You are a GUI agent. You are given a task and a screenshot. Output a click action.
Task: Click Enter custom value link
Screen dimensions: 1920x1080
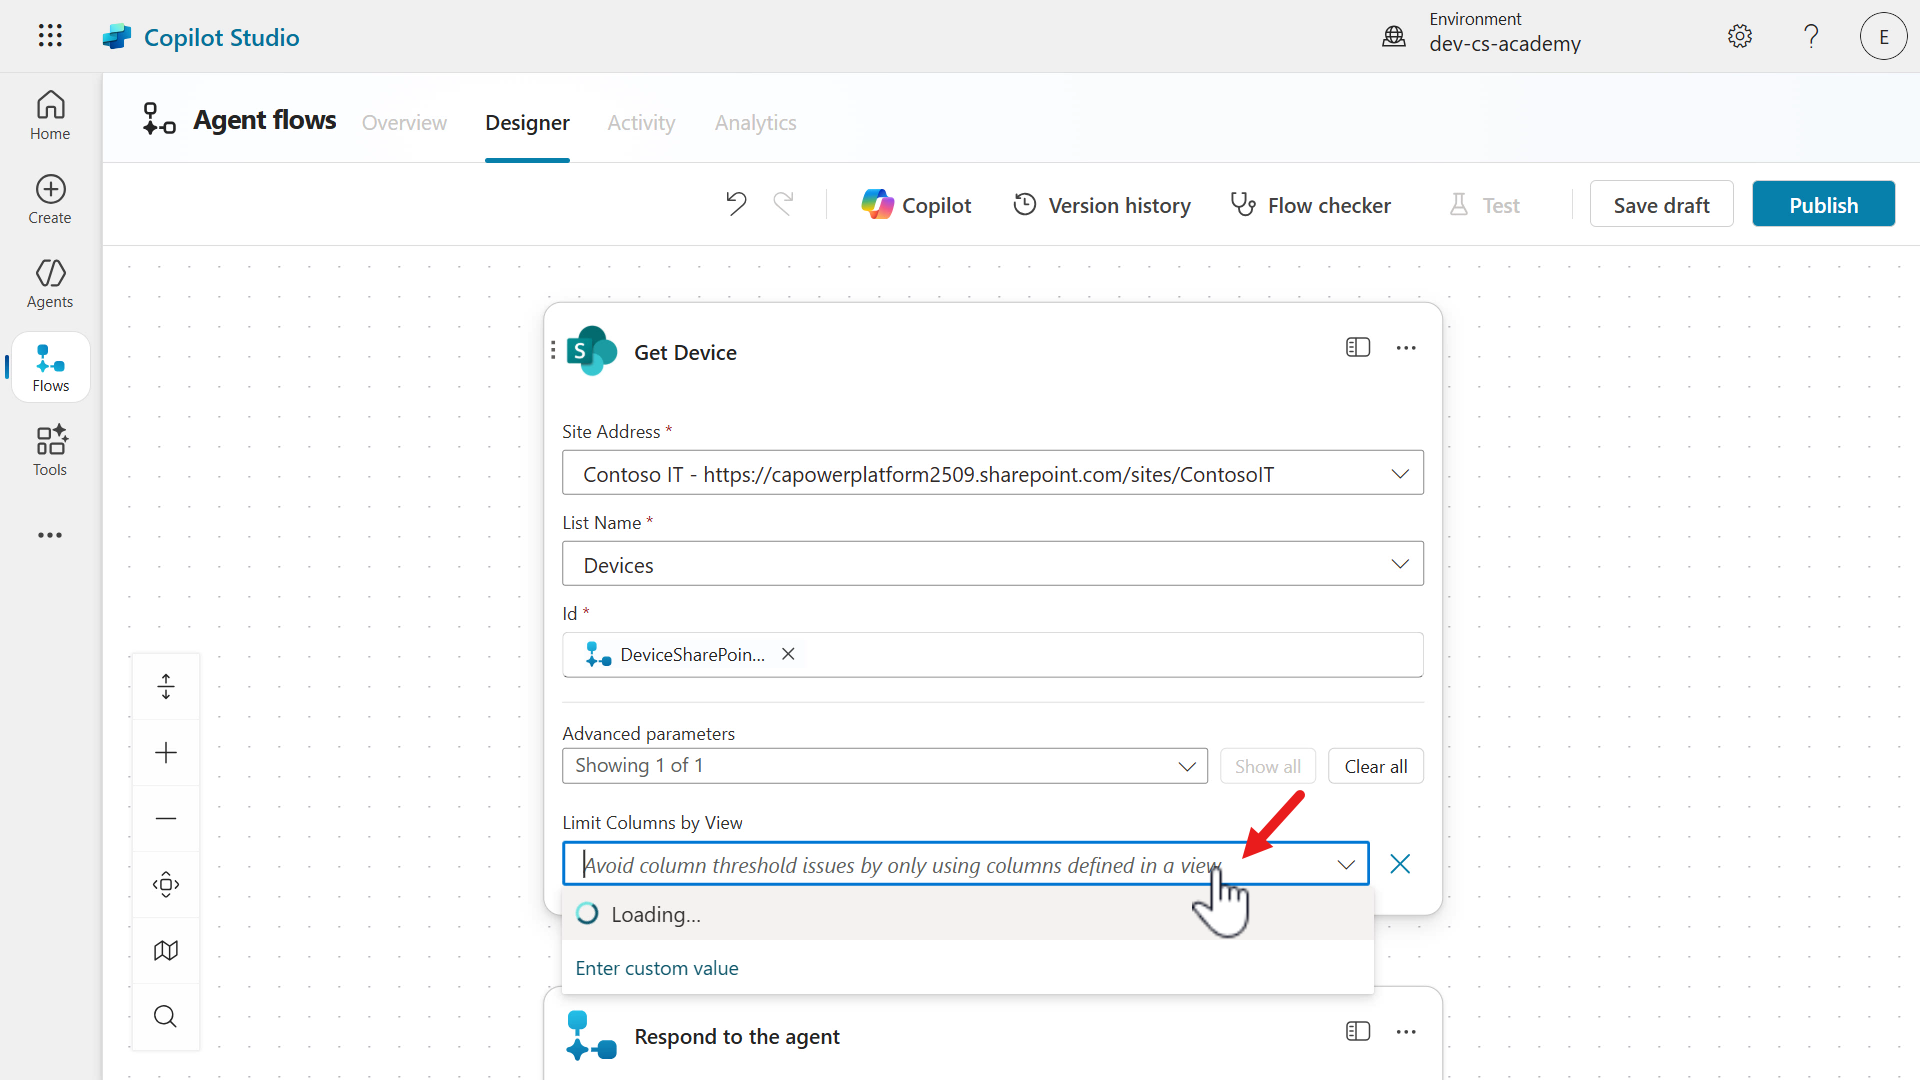point(657,968)
